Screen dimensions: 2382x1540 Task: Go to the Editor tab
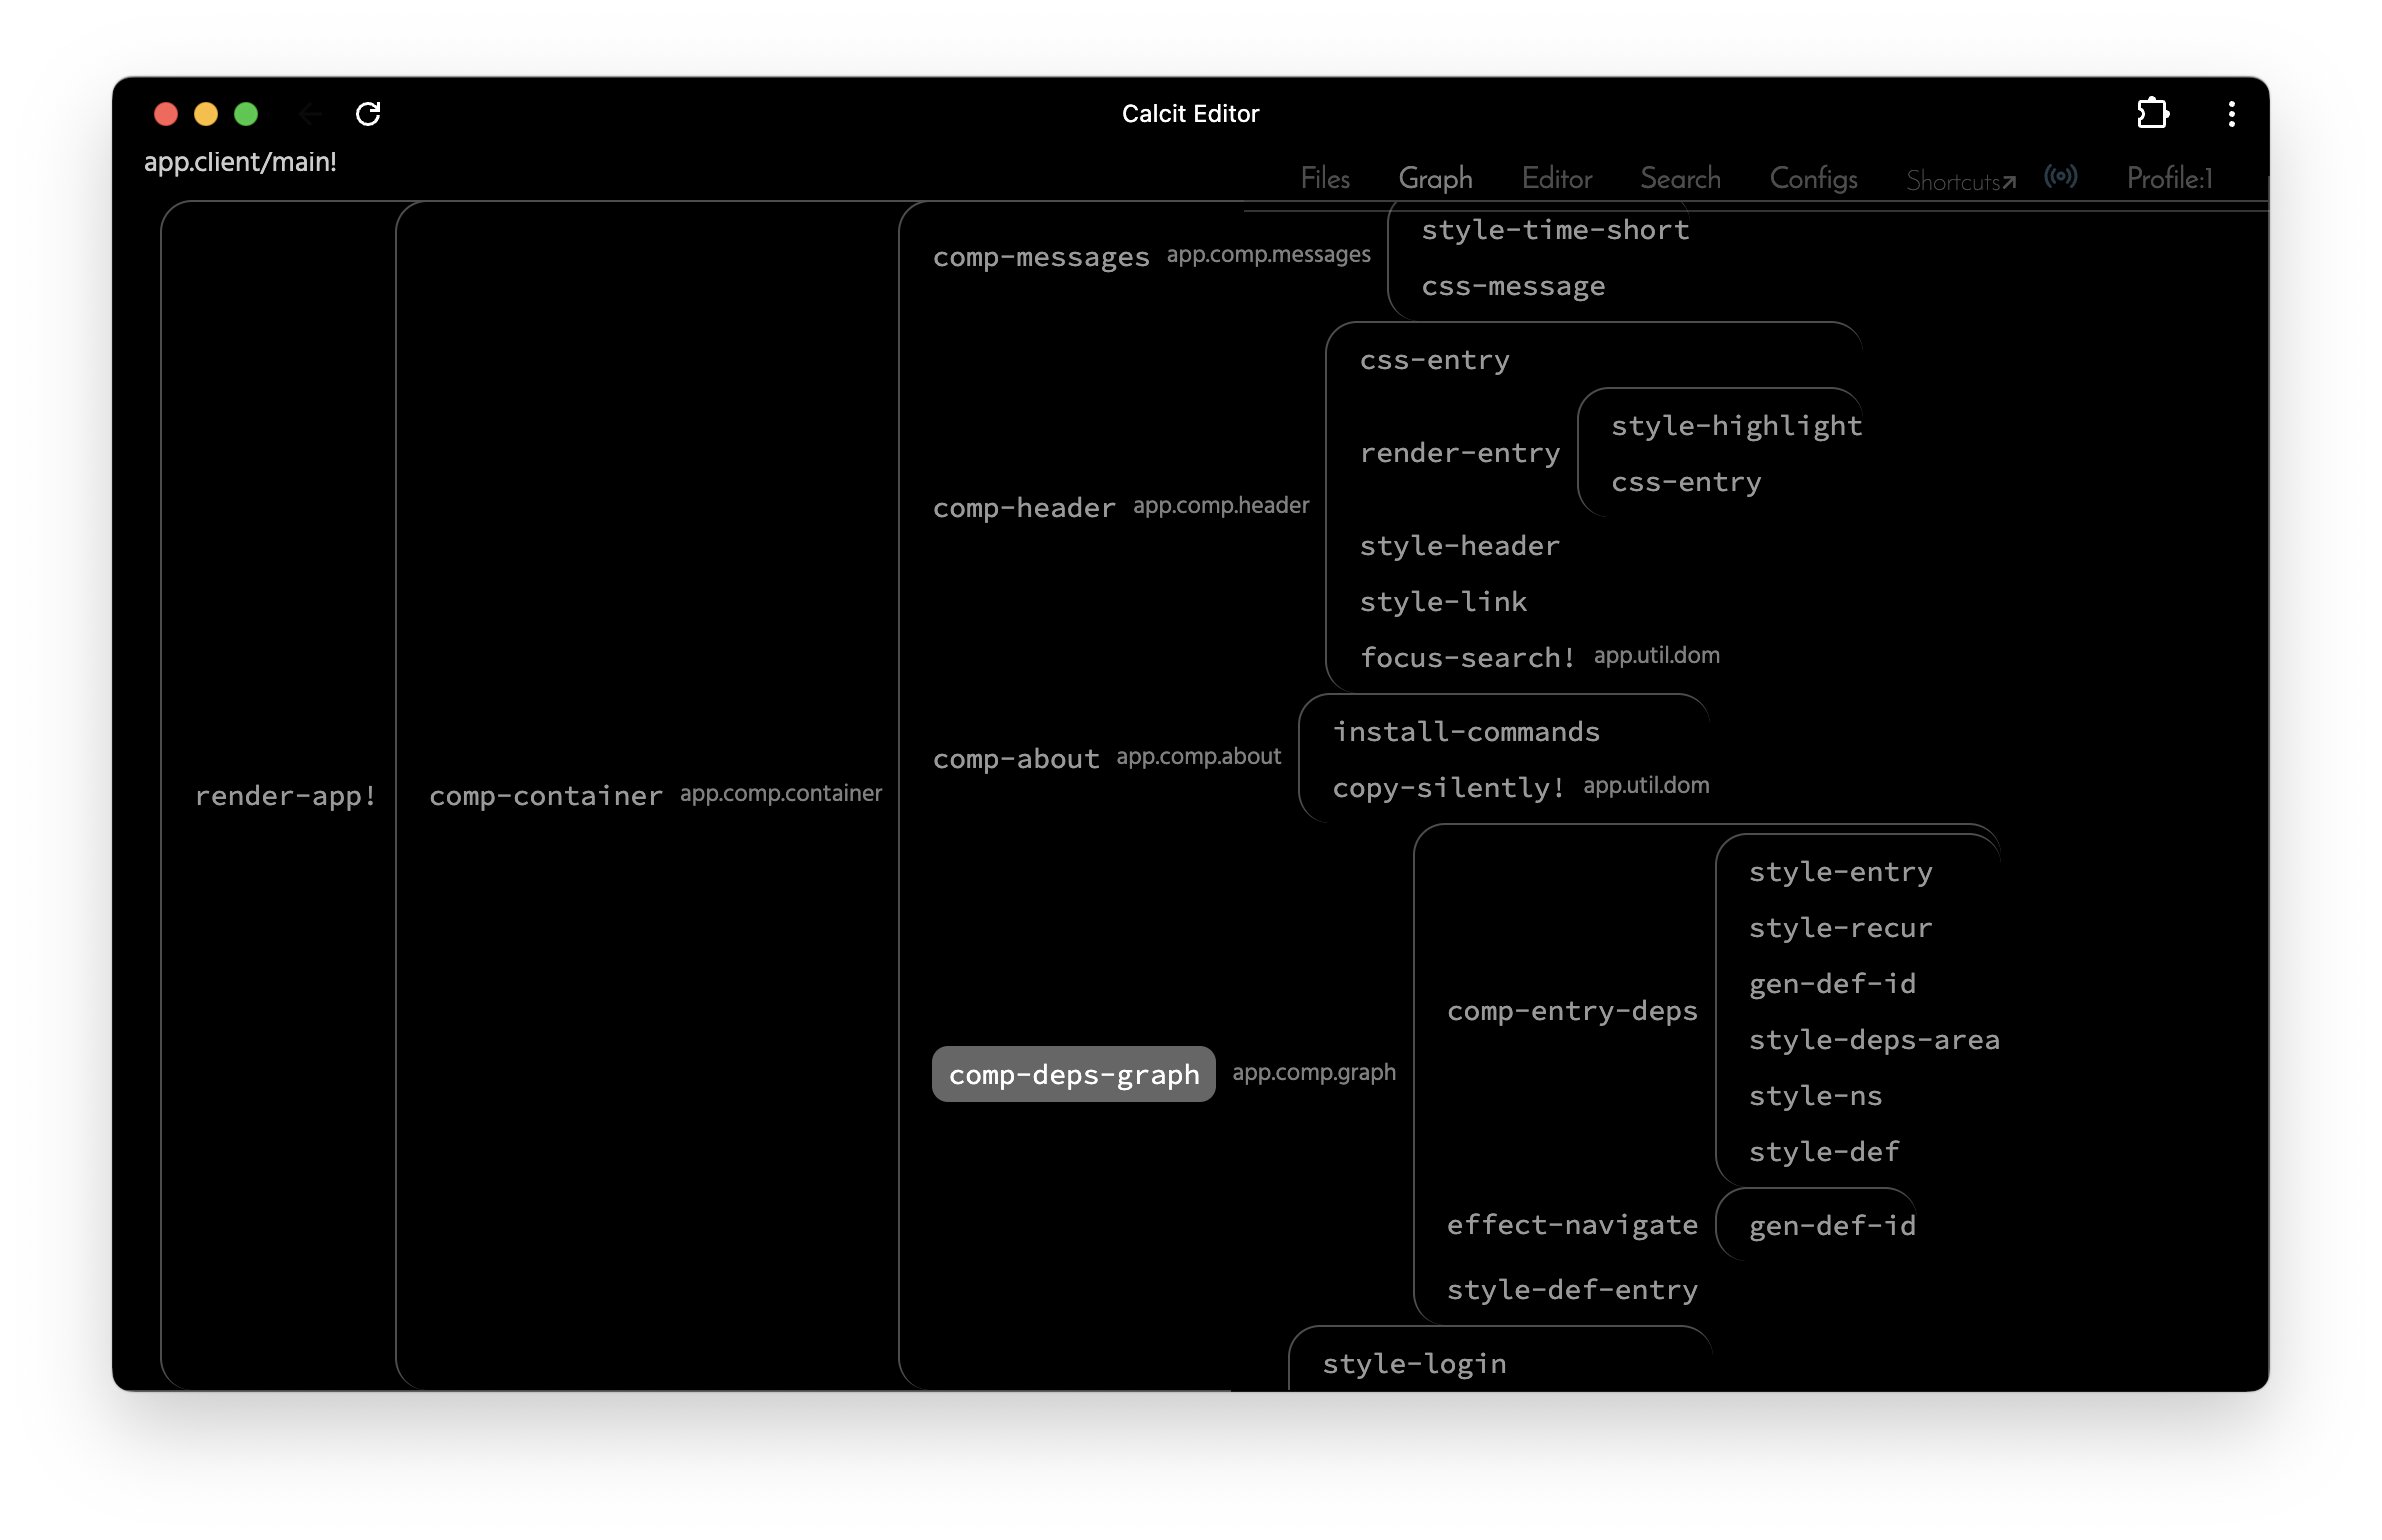(x=1555, y=179)
